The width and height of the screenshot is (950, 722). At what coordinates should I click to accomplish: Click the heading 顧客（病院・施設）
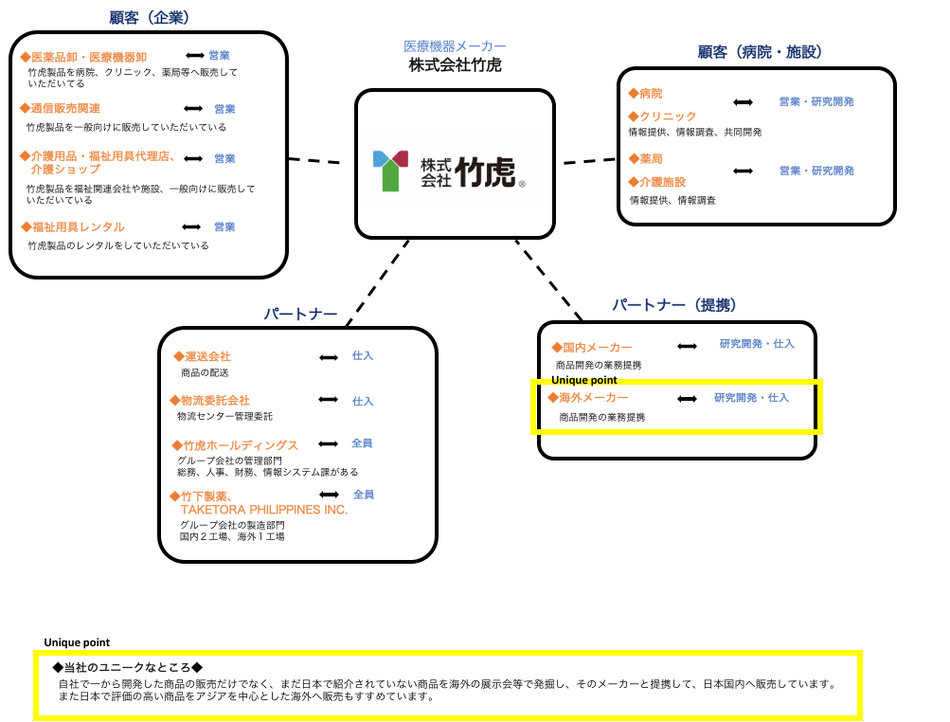pyautogui.click(x=760, y=52)
